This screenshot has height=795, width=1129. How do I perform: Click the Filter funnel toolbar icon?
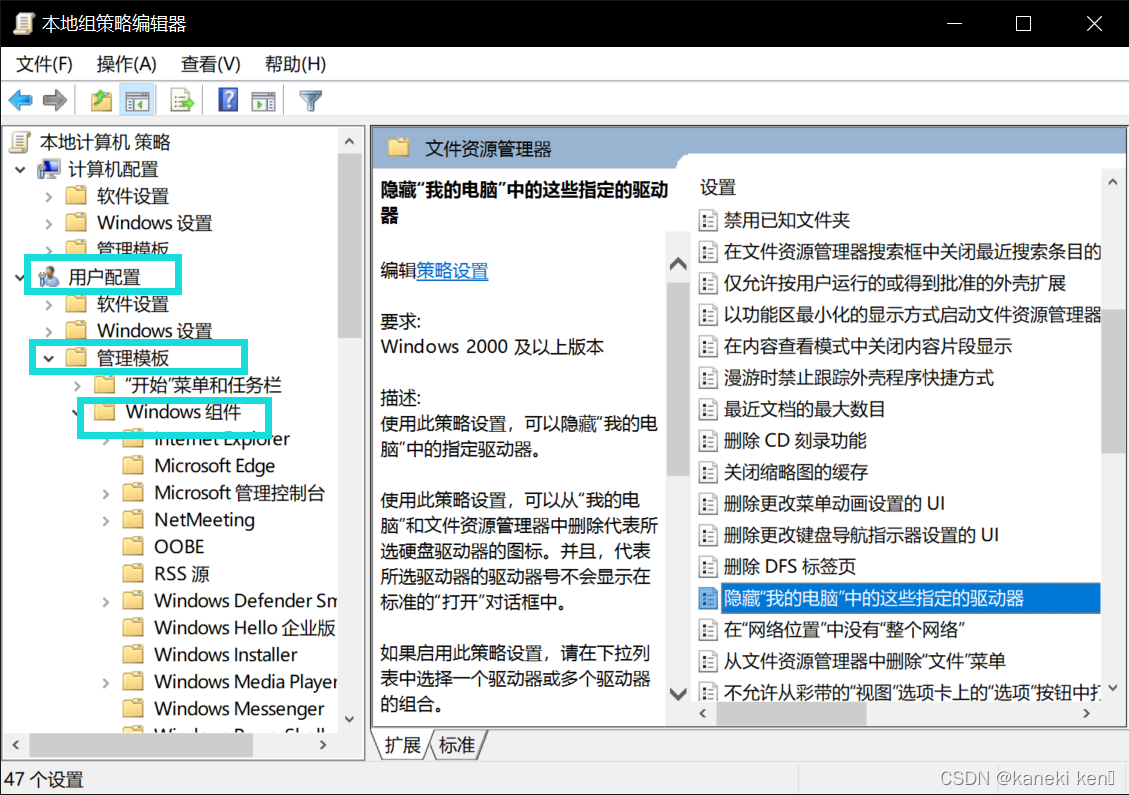[310, 101]
